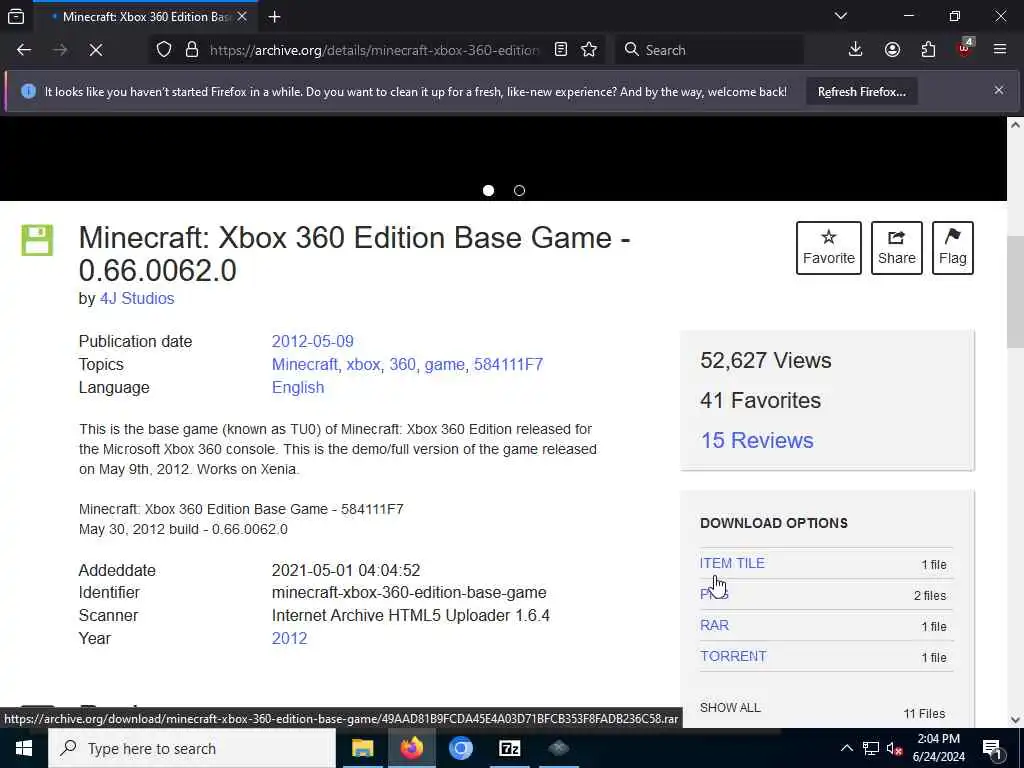Click the scrollbar down arrow
The height and width of the screenshot is (768, 1024).
(x=1015, y=720)
